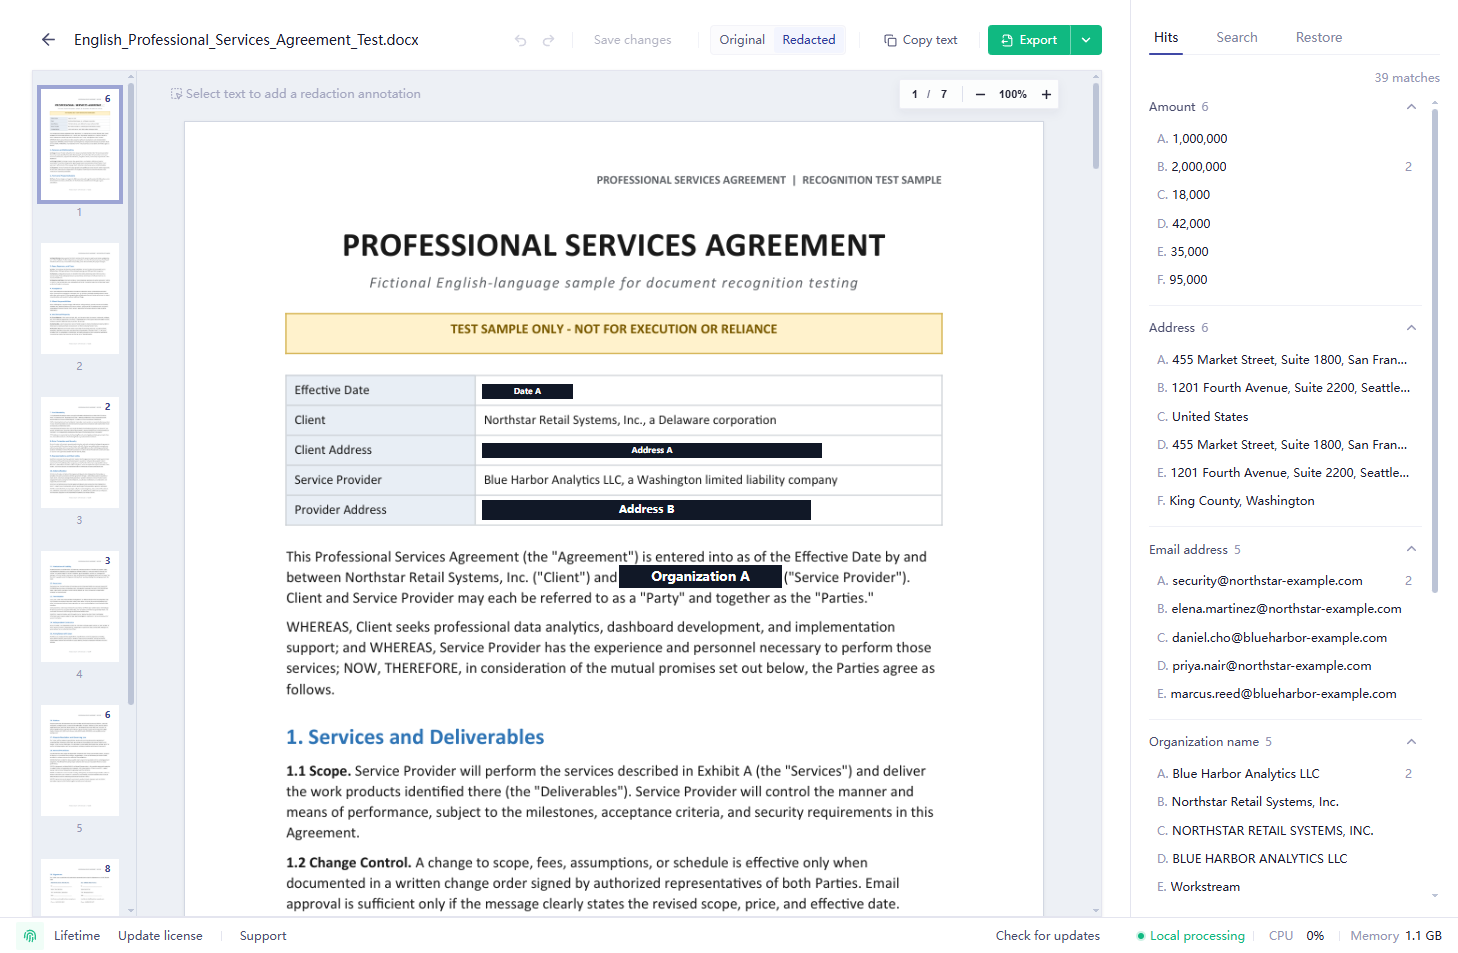Select daniel.cho@blueharbor-example.com hit
The width and height of the screenshot is (1458, 953).
1285,638
